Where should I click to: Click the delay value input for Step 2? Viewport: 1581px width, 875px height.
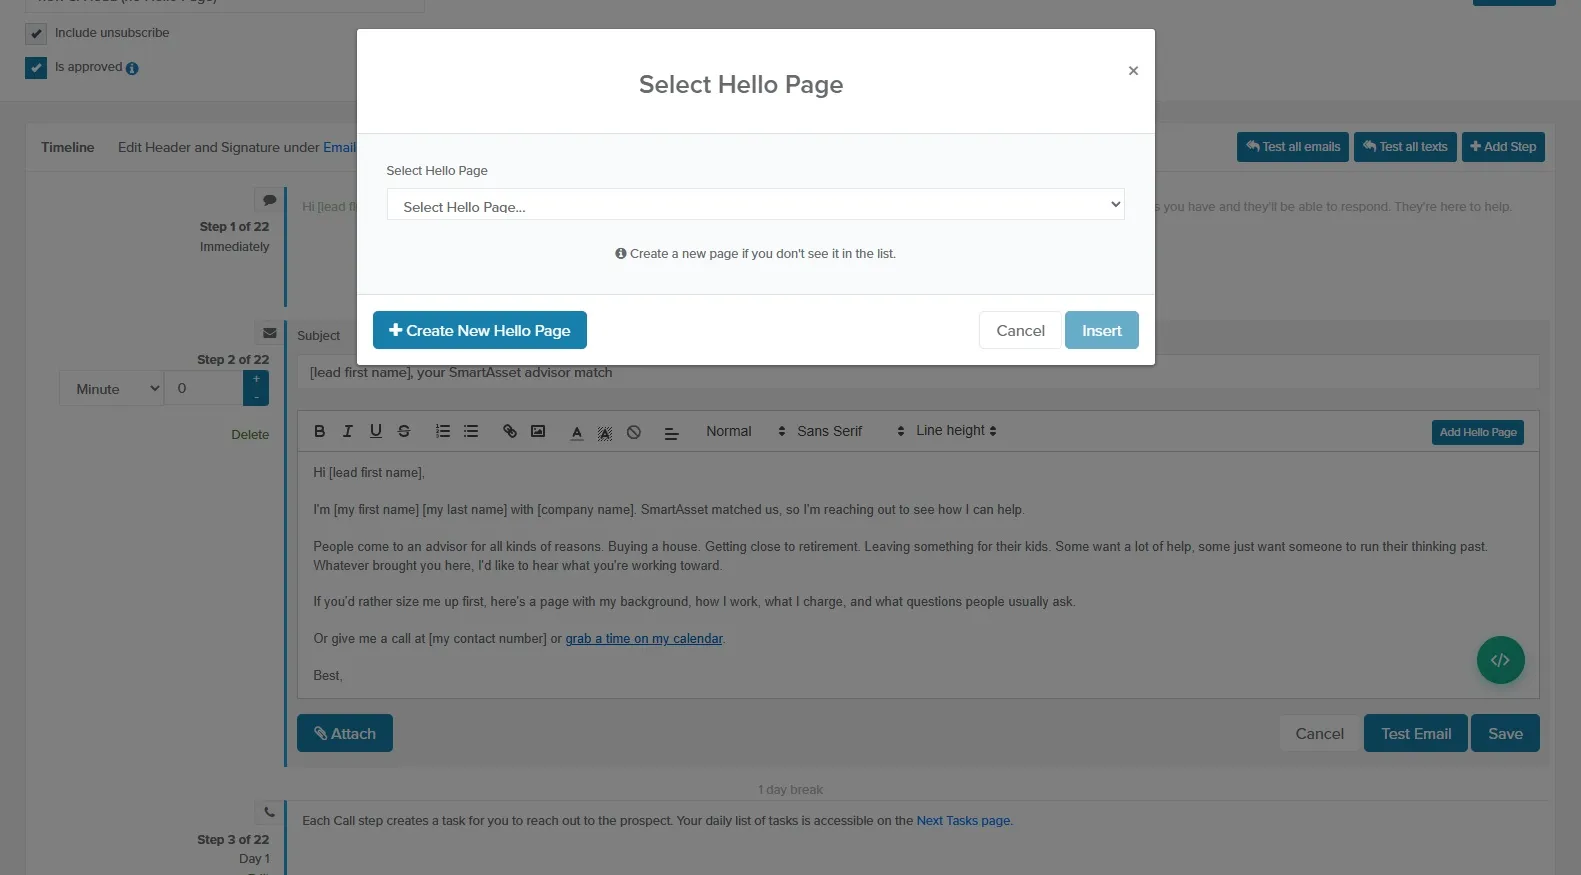tap(204, 388)
